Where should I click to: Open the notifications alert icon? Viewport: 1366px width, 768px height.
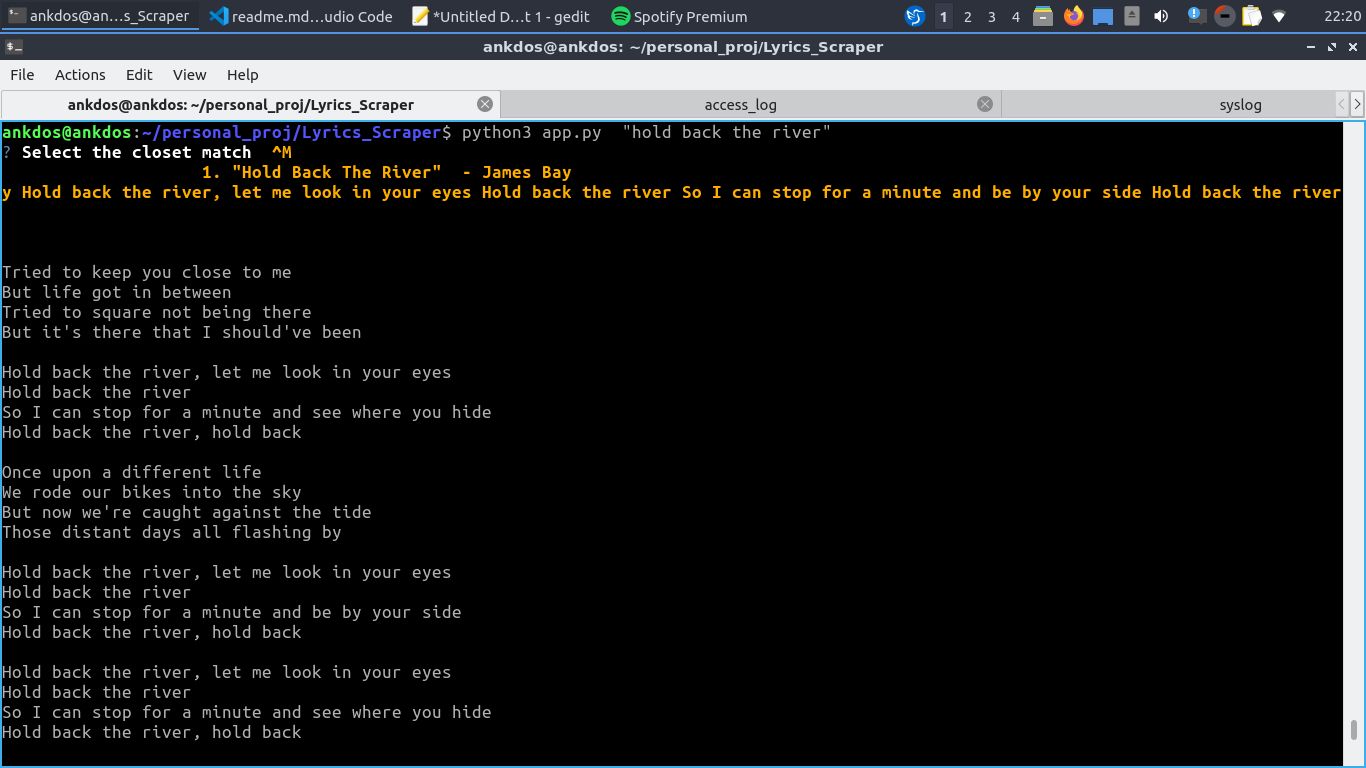(x=1196, y=16)
